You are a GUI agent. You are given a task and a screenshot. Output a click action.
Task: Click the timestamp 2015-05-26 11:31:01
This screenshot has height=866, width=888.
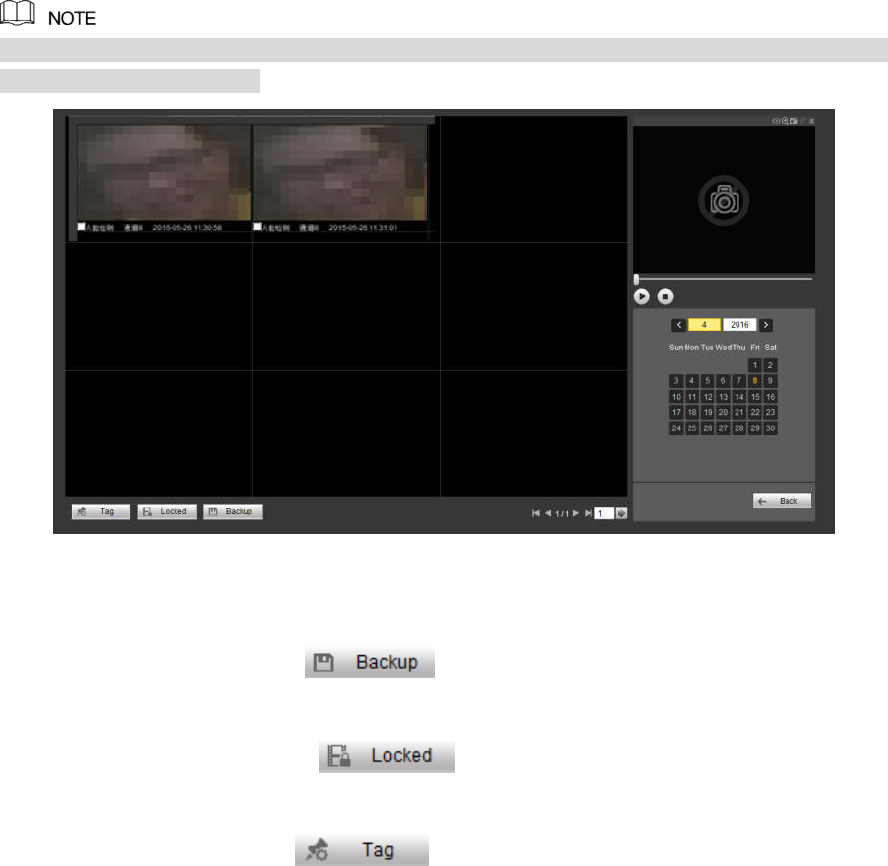tap(363, 227)
